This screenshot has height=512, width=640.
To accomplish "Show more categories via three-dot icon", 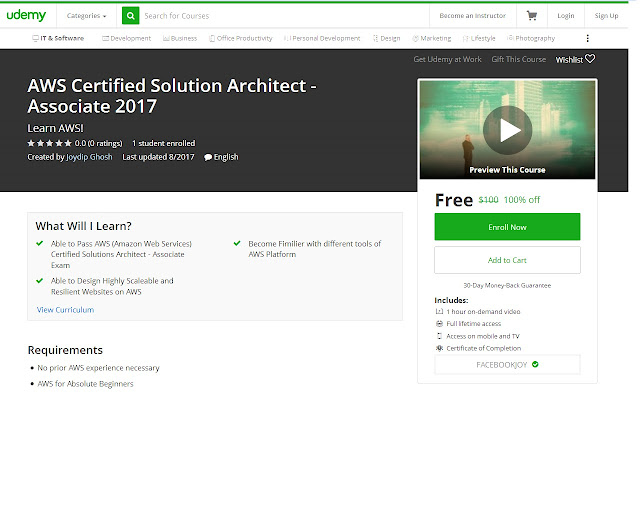I will pyautogui.click(x=587, y=38).
